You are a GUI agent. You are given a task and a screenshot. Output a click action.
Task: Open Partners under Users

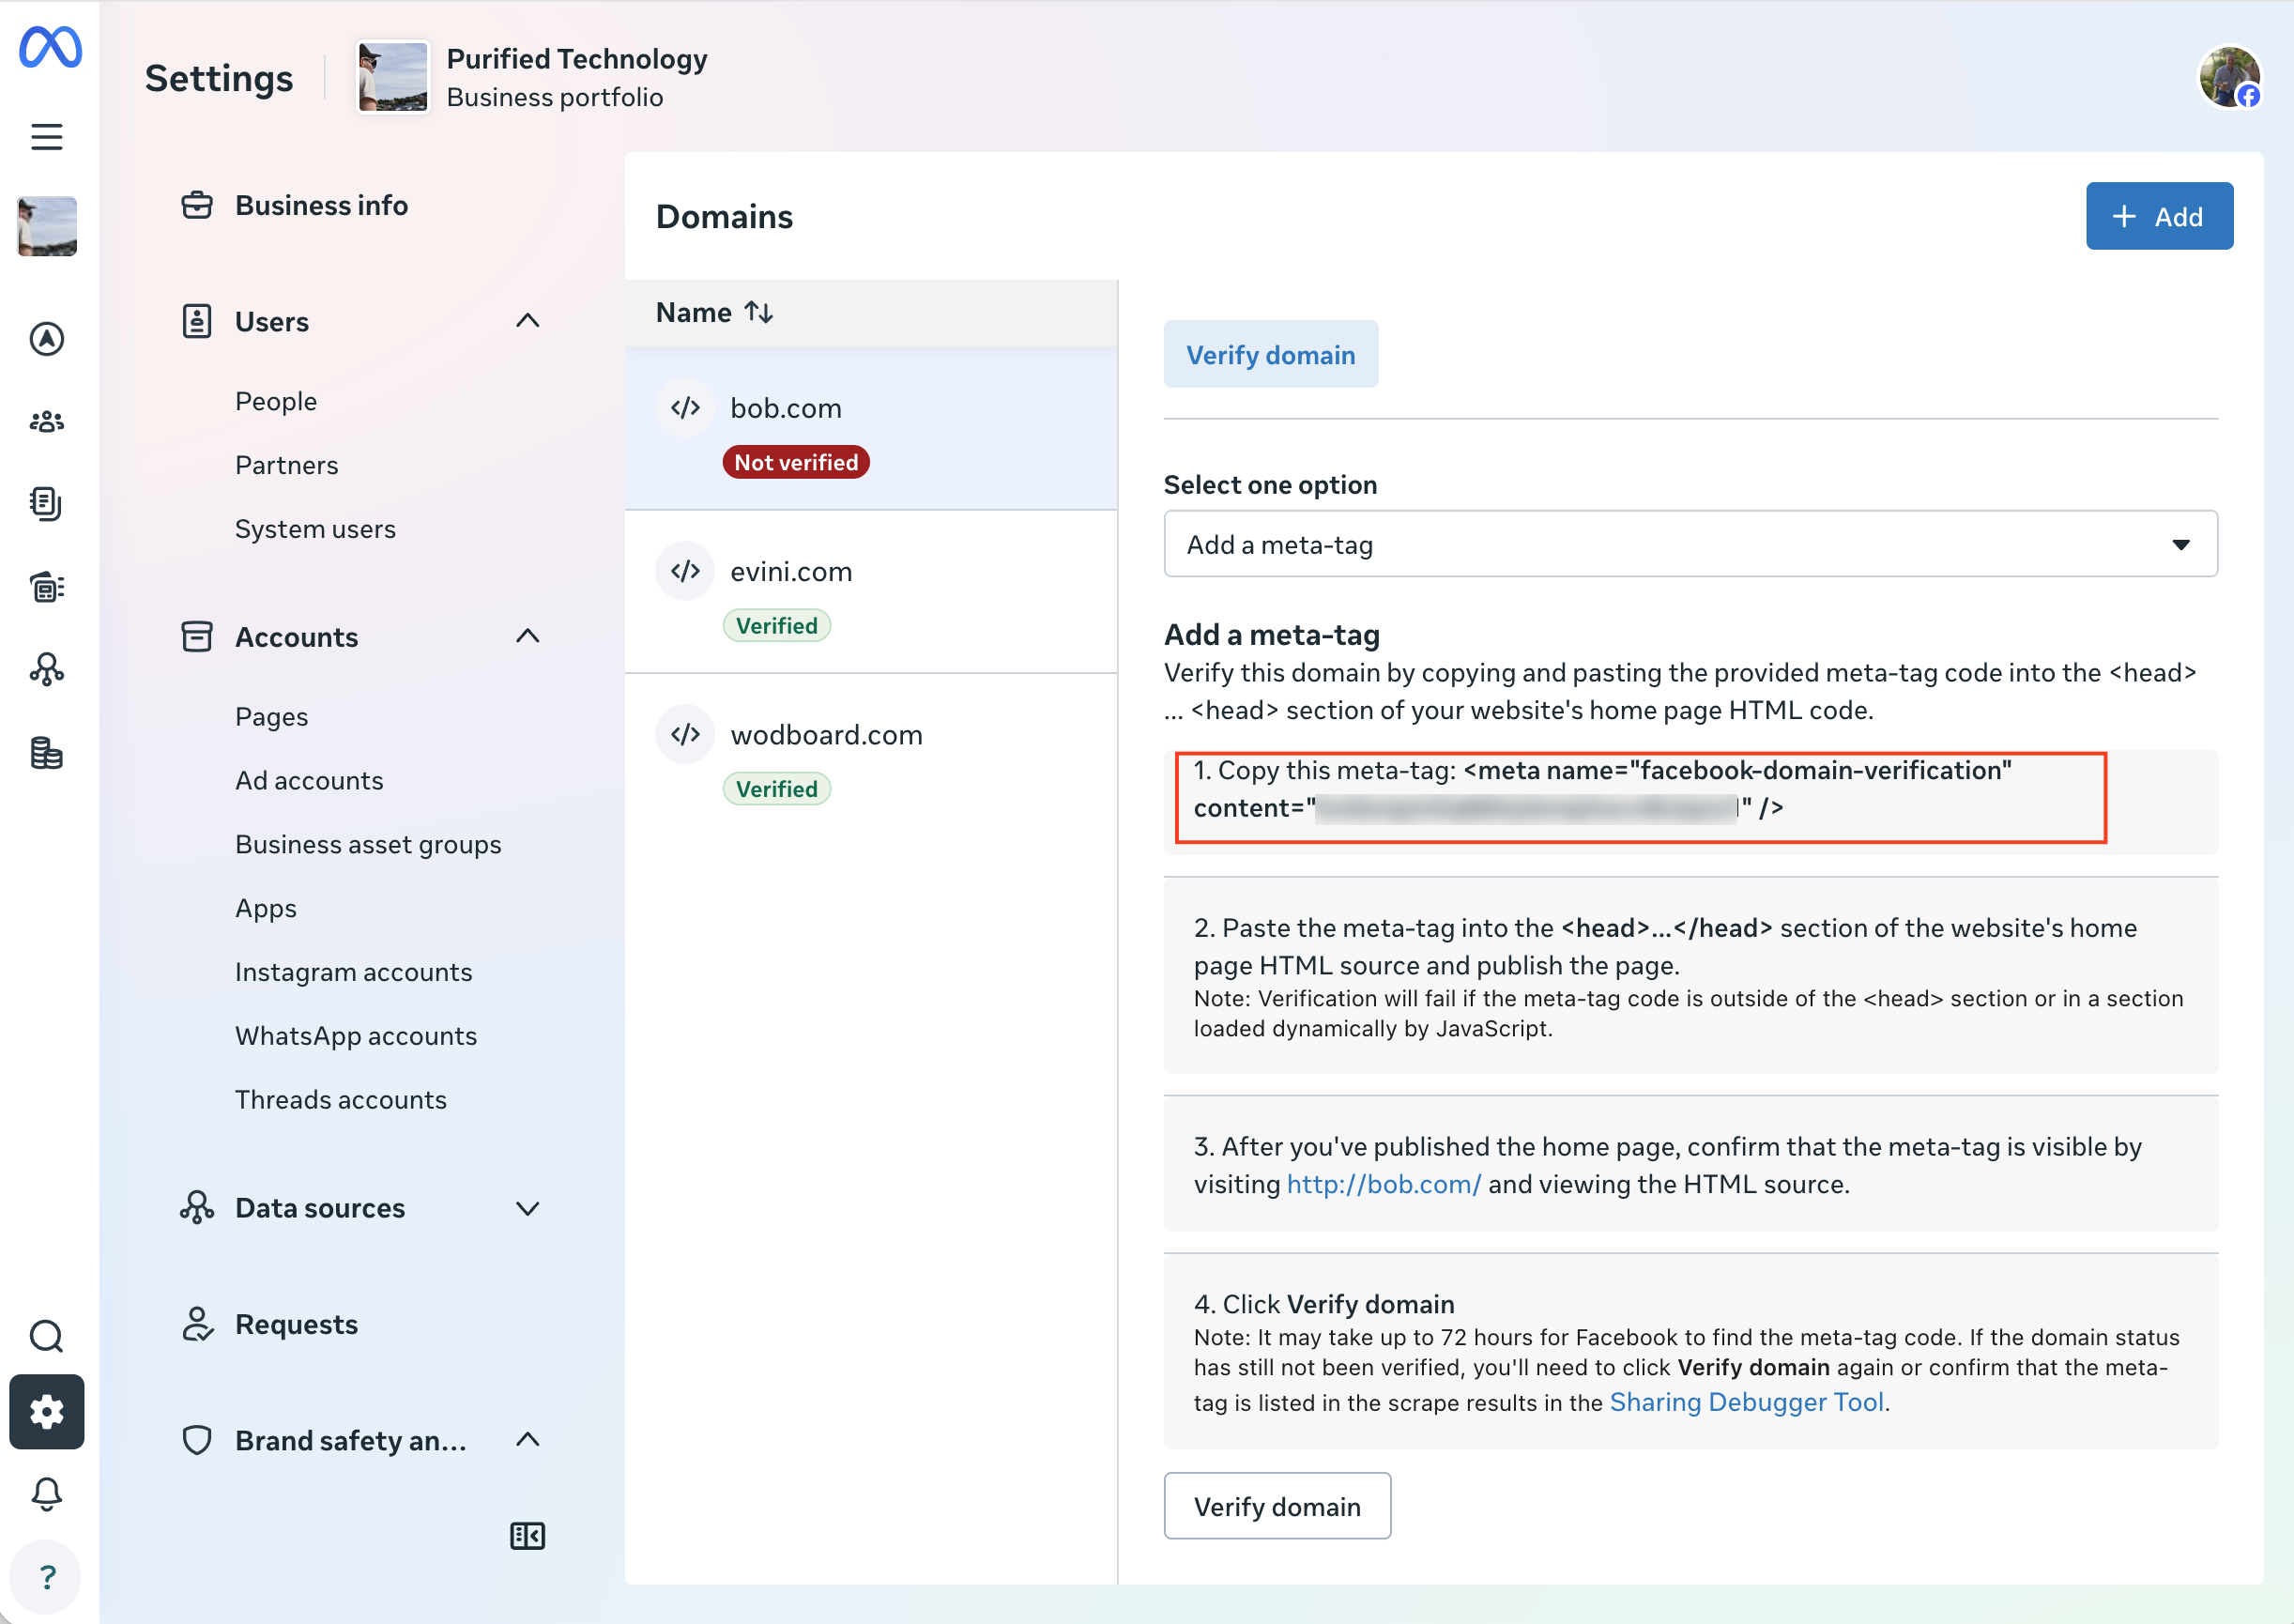(x=287, y=465)
